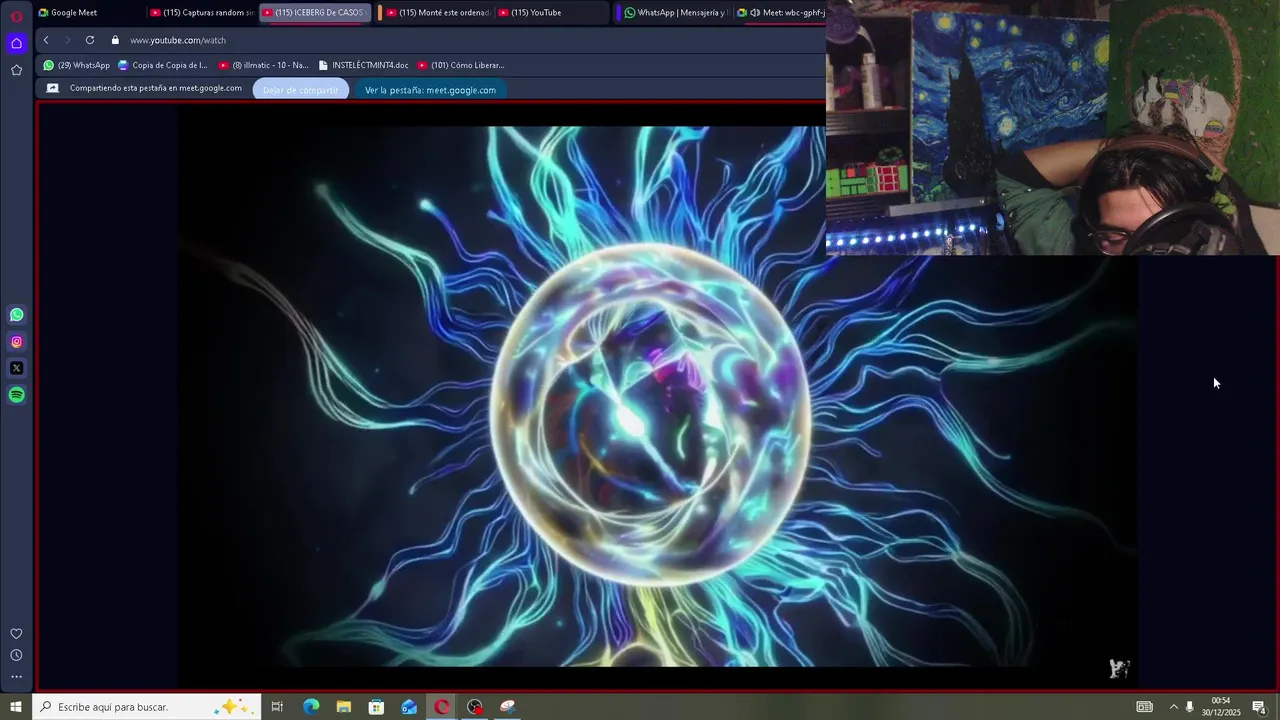Launch Microsoft Edge from taskbar
This screenshot has width=1280, height=720.
pyautogui.click(x=311, y=707)
